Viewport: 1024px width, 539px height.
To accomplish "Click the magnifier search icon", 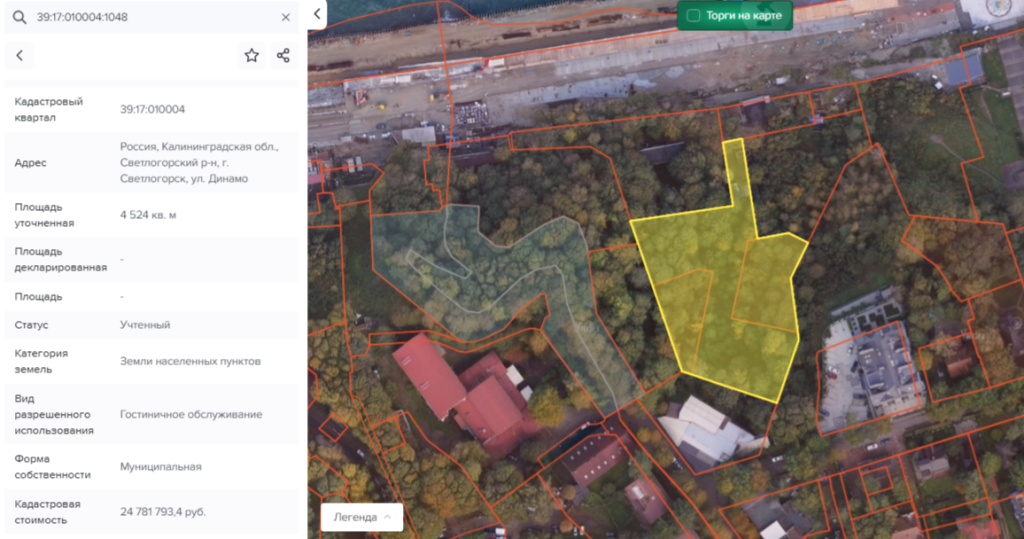I will point(19,17).
